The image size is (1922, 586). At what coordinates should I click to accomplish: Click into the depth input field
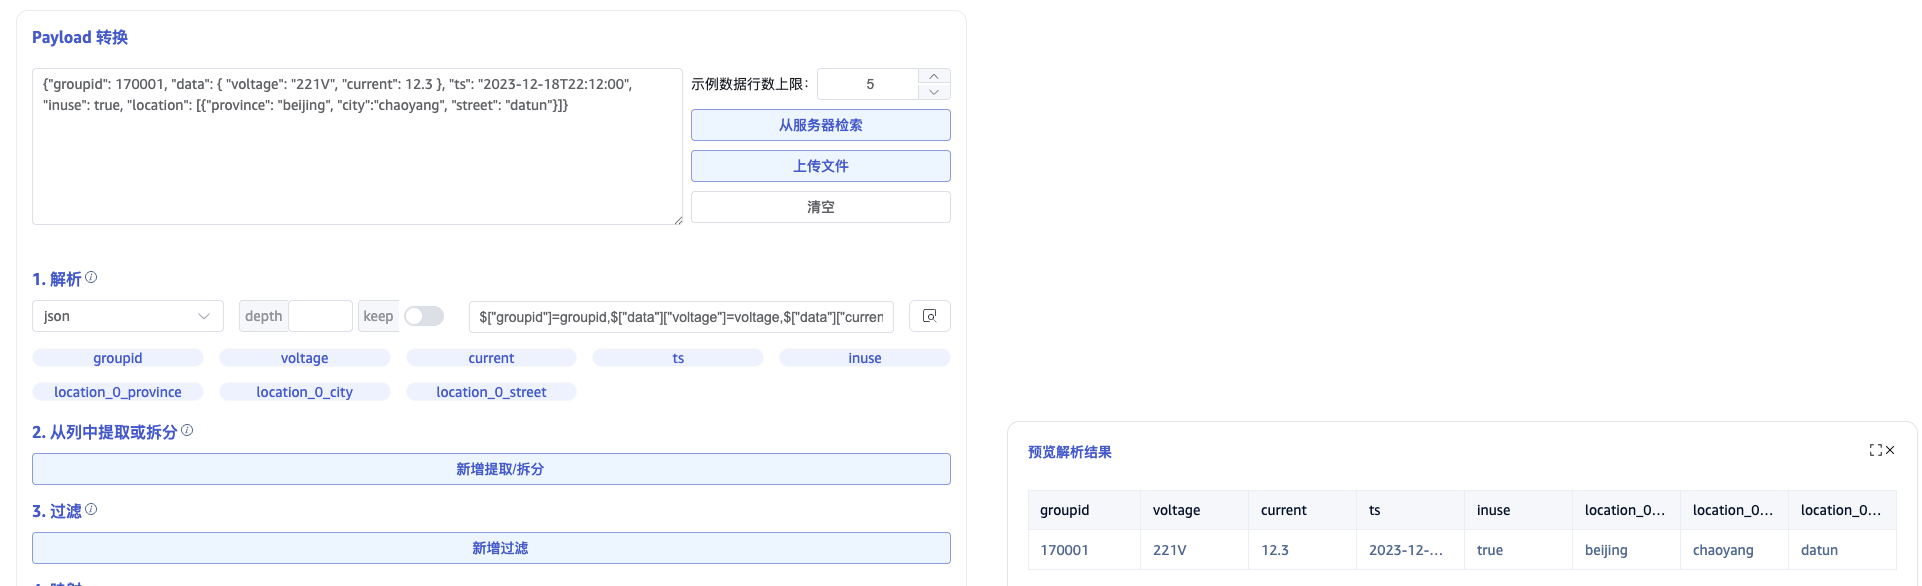coord(320,316)
